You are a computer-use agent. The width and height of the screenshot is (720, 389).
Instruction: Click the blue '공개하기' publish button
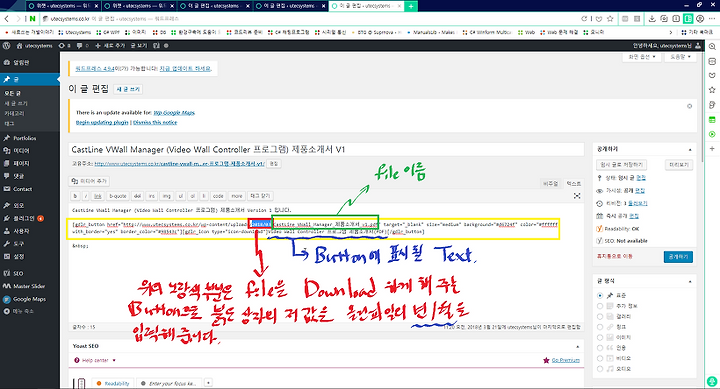pyautogui.click(x=678, y=257)
